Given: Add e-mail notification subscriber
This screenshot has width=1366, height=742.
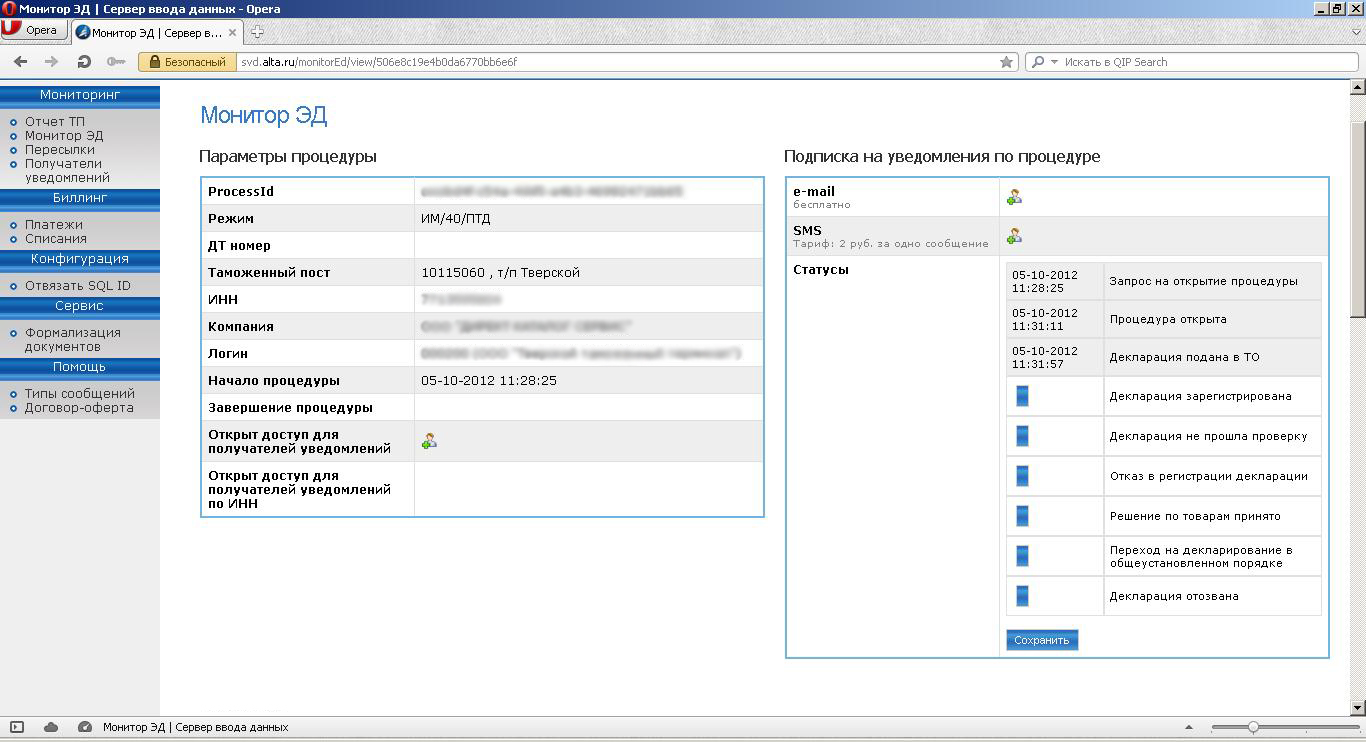Looking at the screenshot, I should 1014,197.
